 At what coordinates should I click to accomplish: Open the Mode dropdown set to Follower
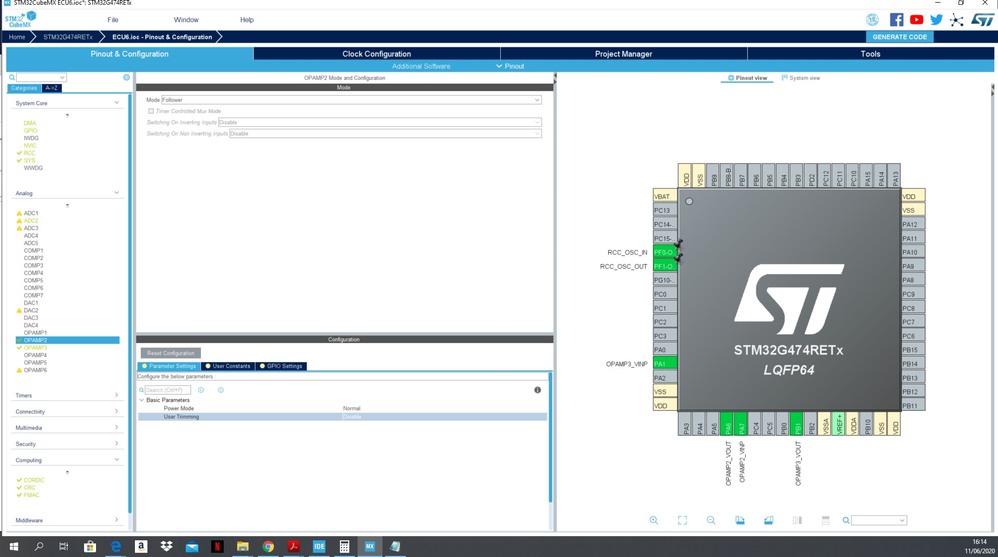tap(351, 100)
